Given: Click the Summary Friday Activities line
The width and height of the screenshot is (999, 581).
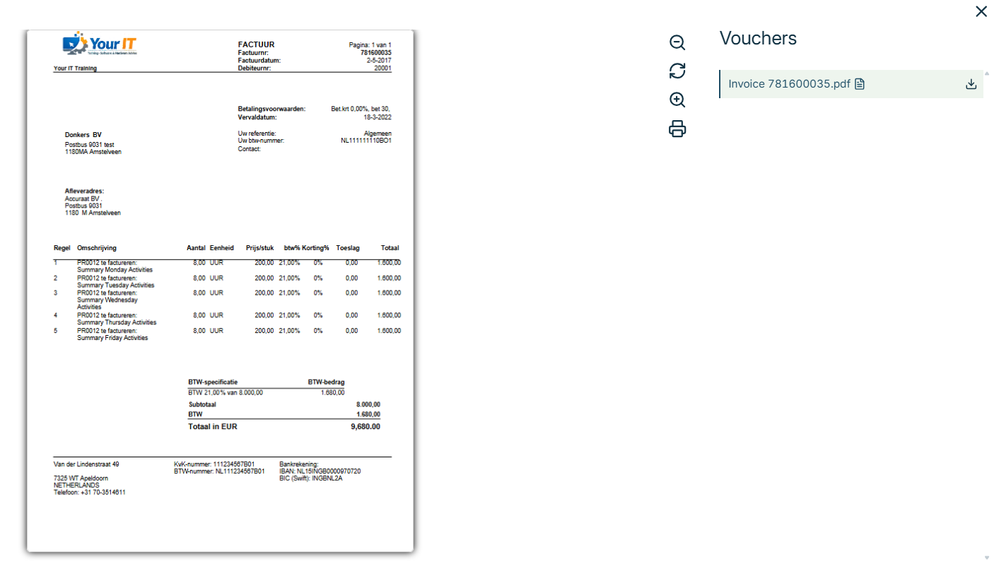Looking at the screenshot, I should tap(112, 338).
